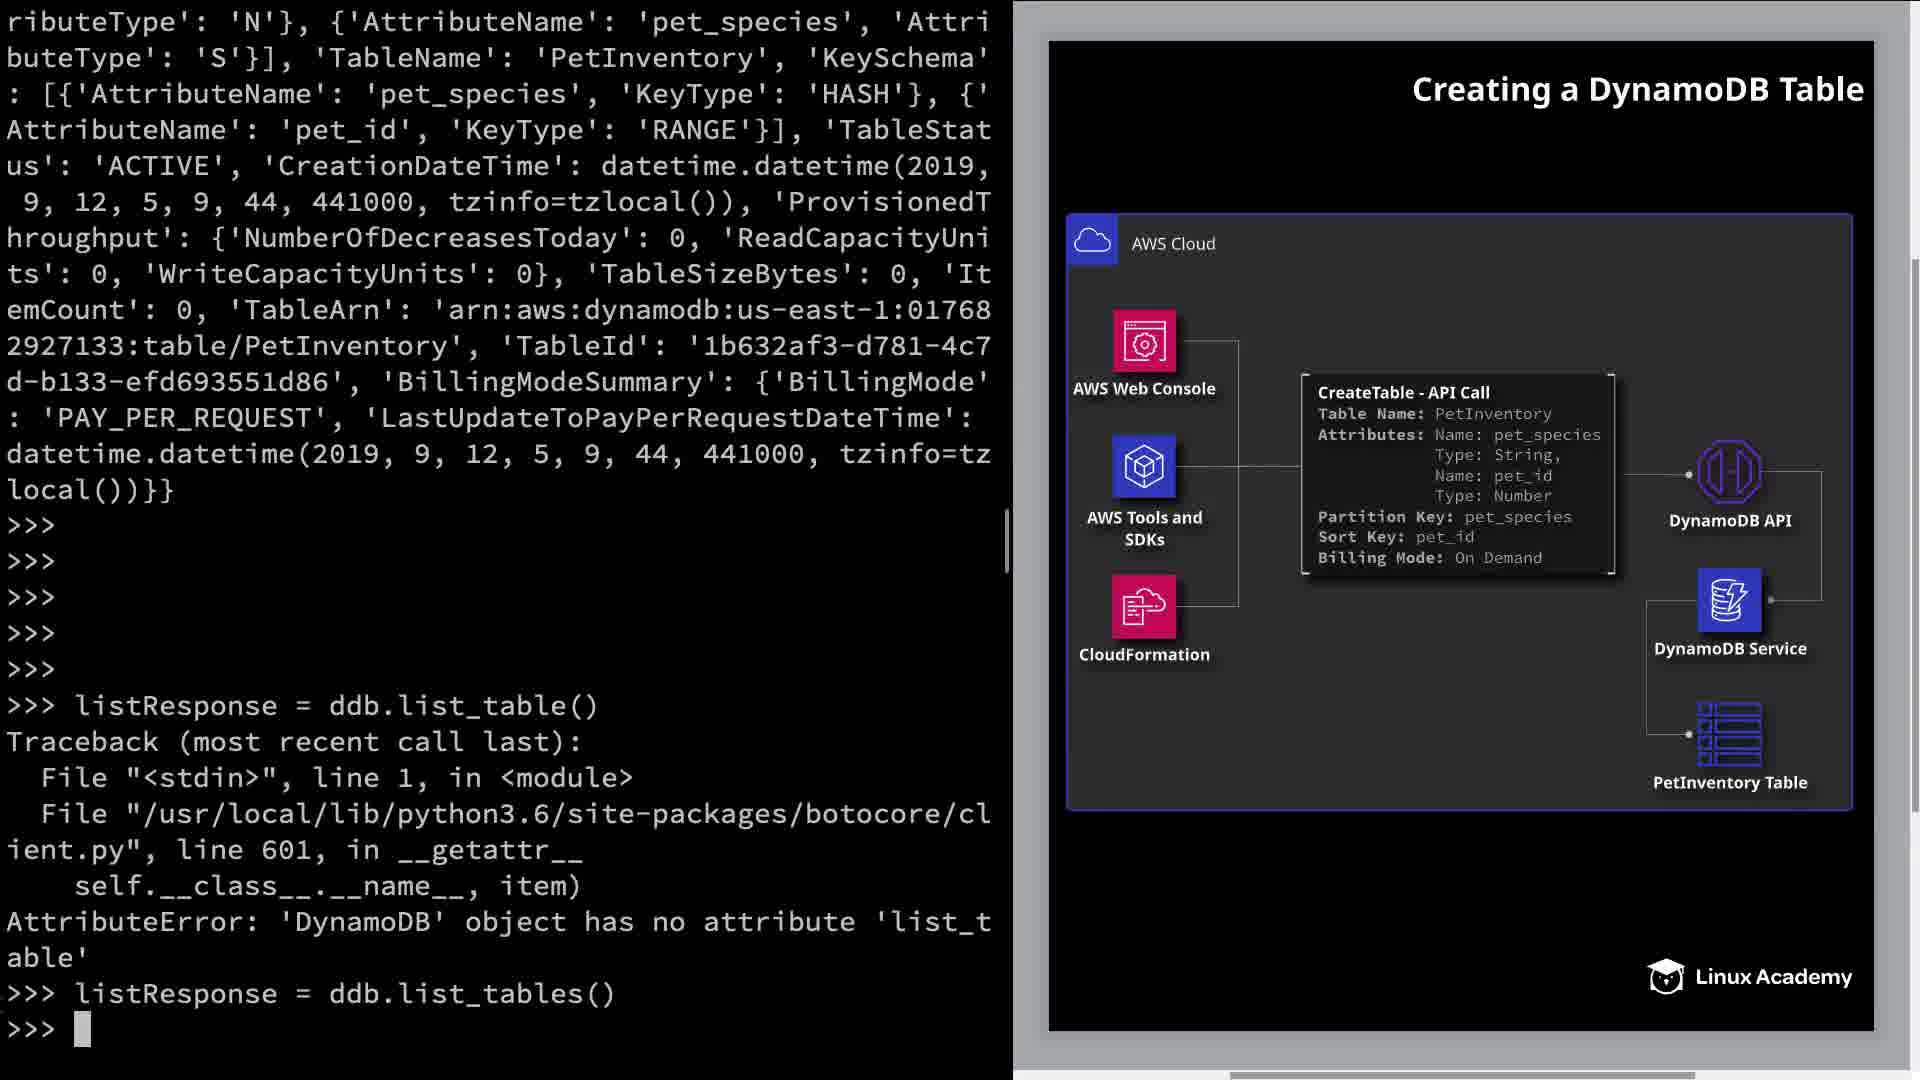Click the Billing Mode: On Demand text
This screenshot has height=1080, width=1920.
click(1429, 558)
